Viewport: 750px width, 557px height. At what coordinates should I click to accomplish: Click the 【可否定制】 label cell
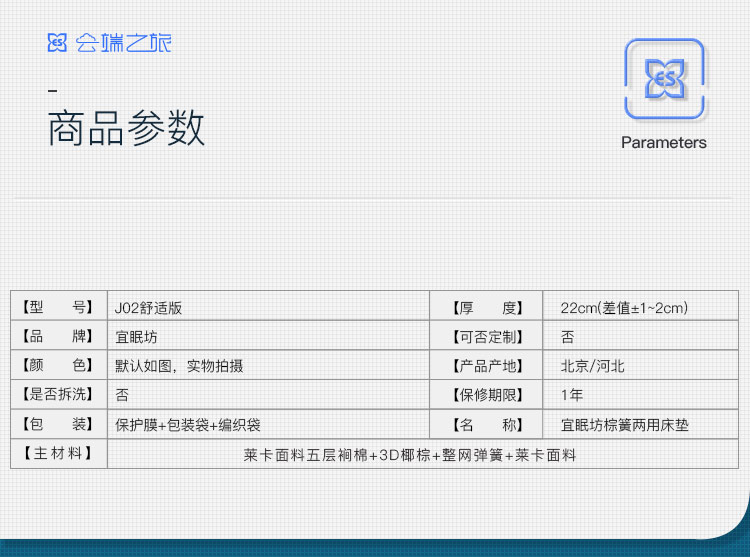[485, 337]
